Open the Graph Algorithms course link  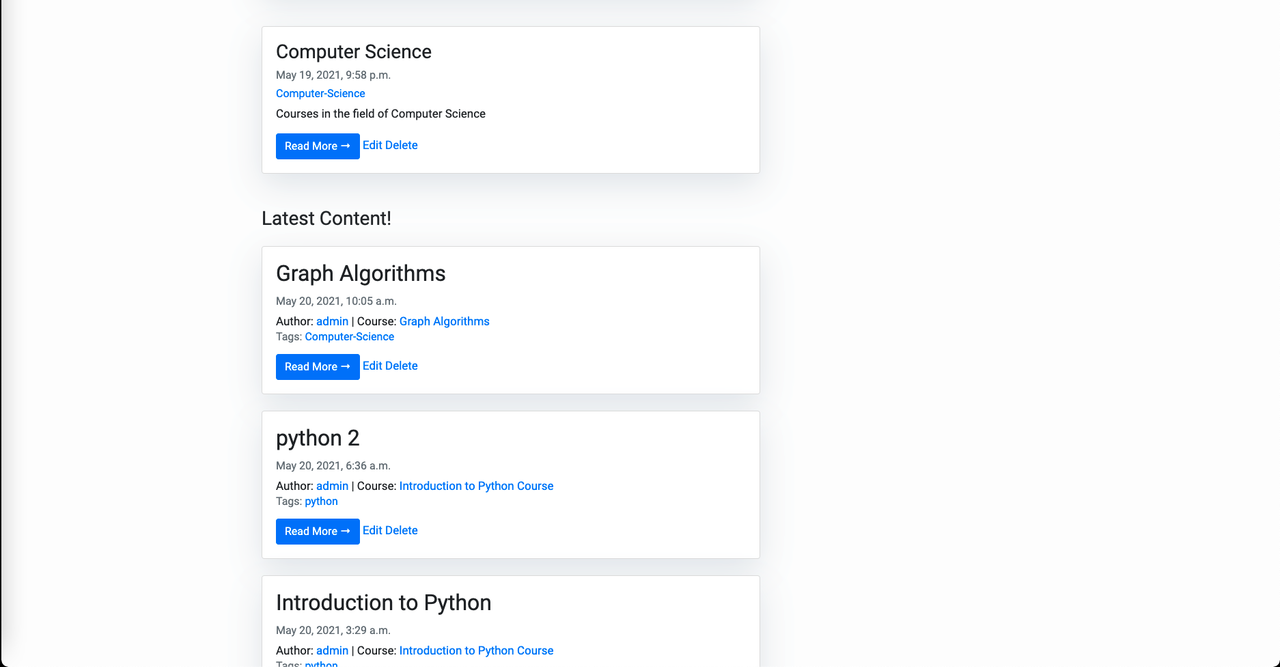click(444, 322)
